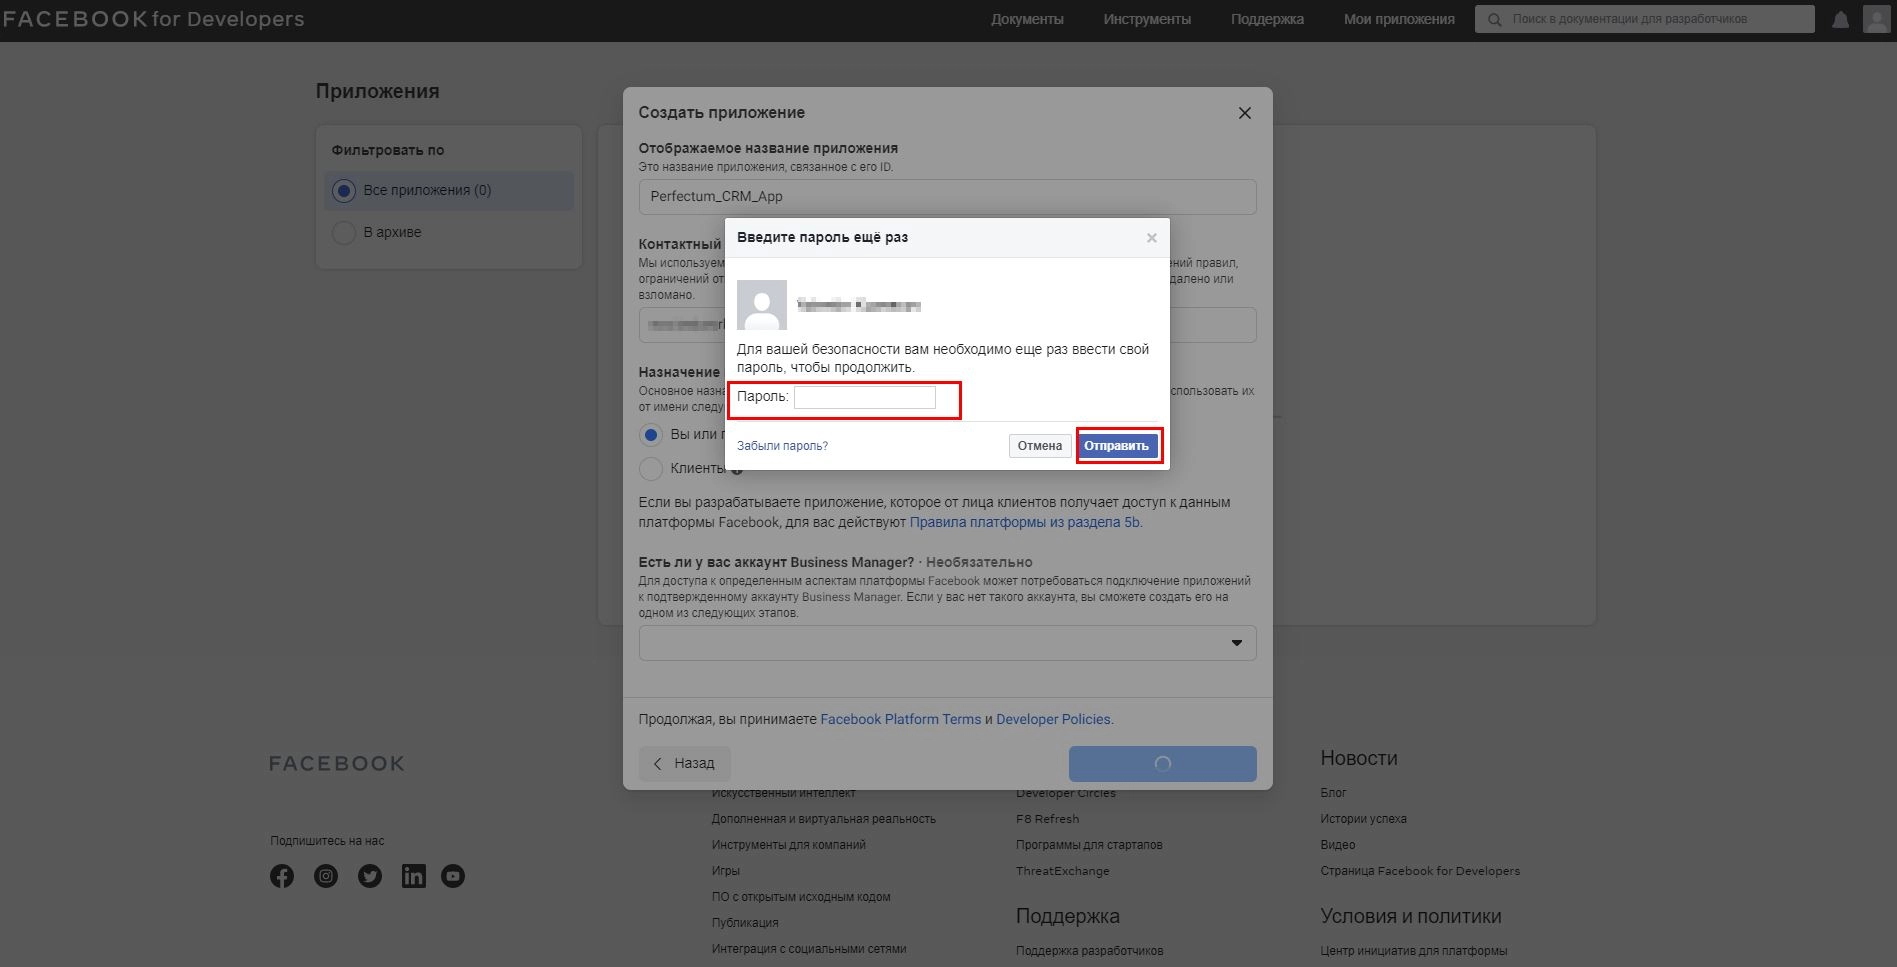1897x967 pixels.
Task: Open Инструменты для компаний footer link
Action: pos(789,845)
